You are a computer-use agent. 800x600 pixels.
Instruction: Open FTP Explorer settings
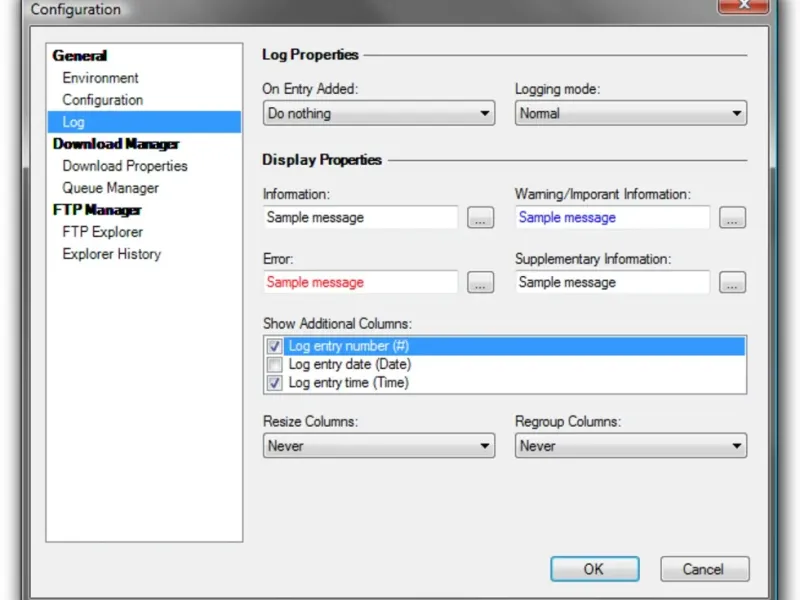coord(103,232)
